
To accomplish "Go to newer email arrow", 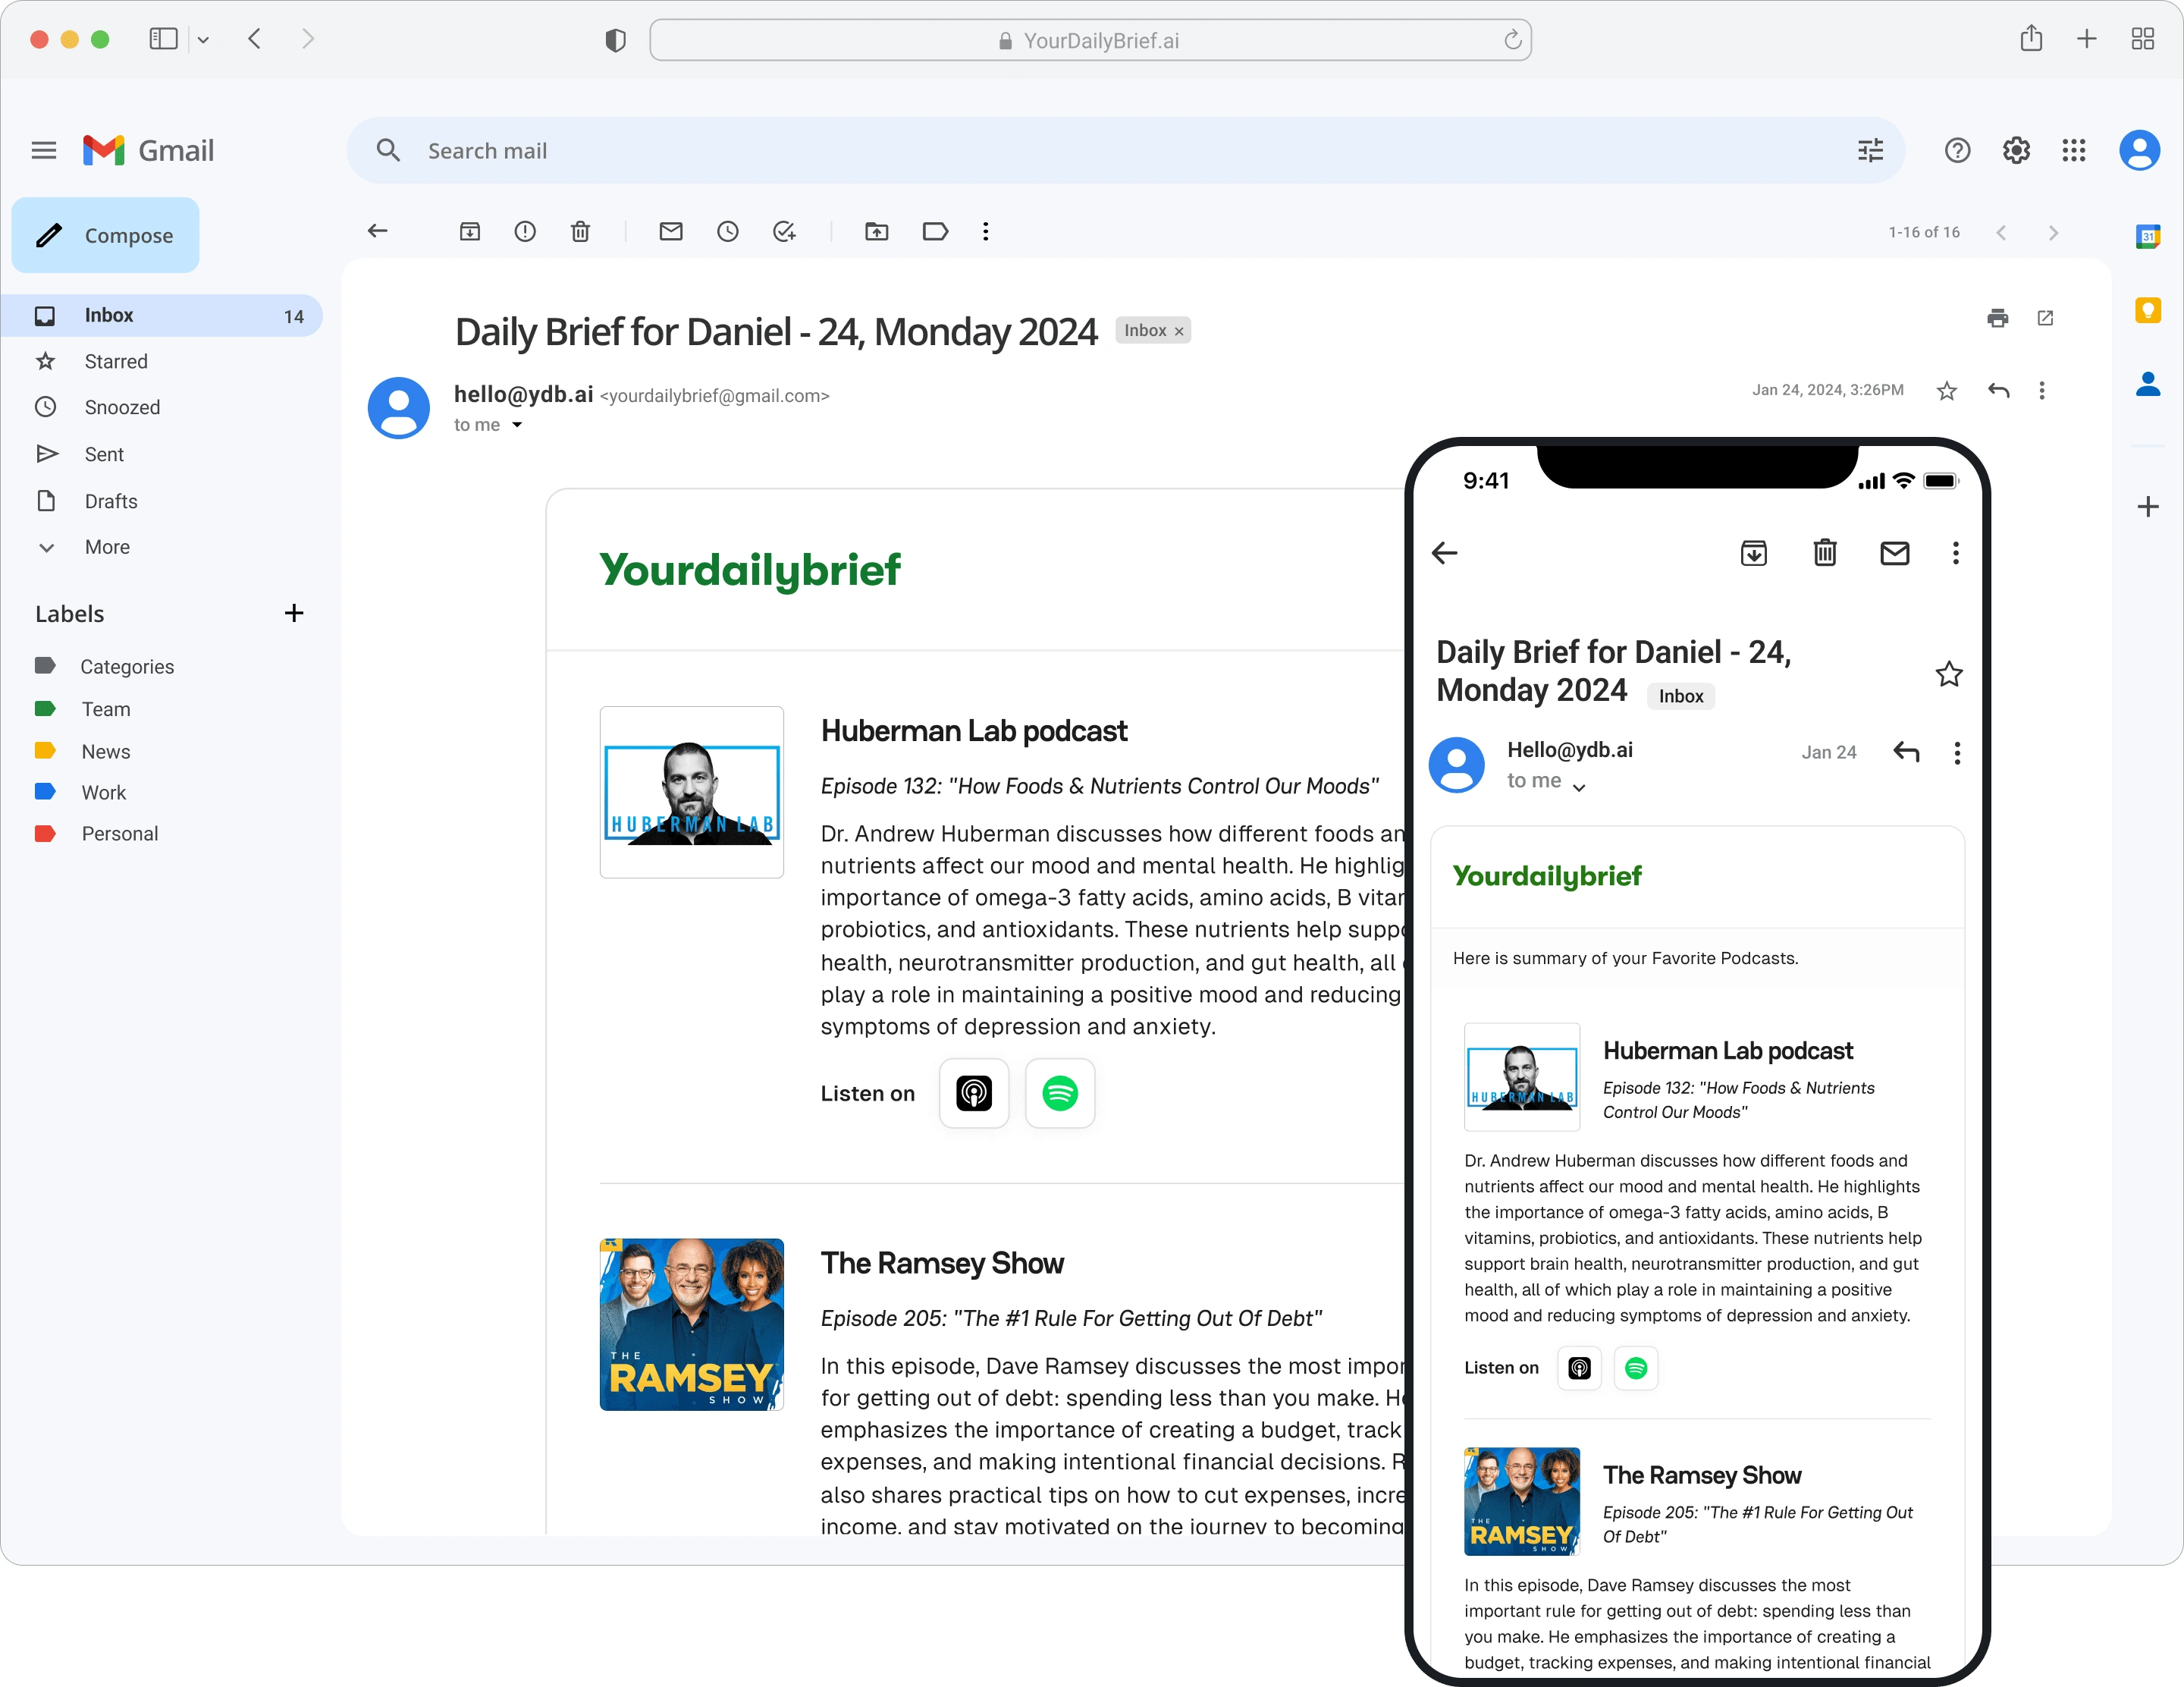I will click(2001, 232).
